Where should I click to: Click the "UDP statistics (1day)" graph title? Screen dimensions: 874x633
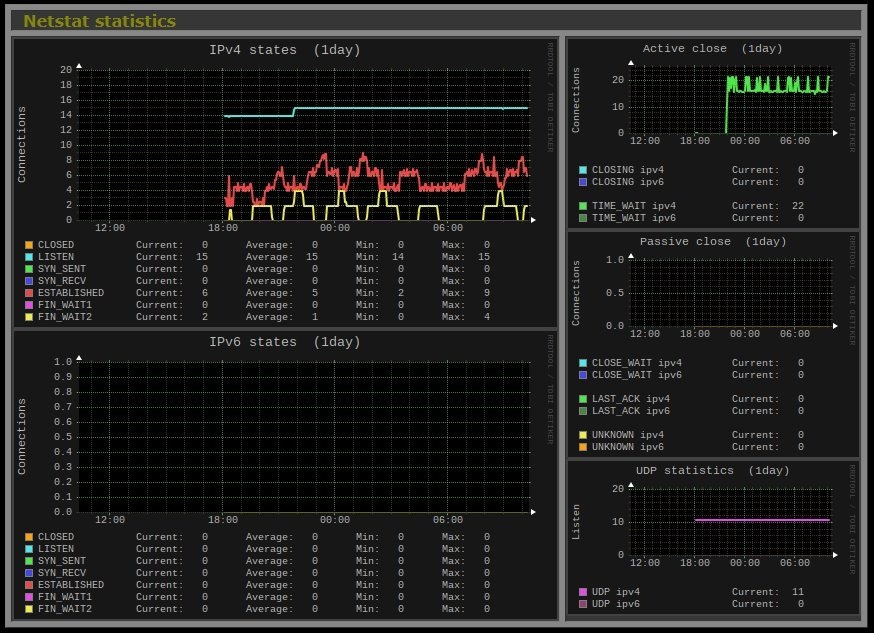point(712,471)
